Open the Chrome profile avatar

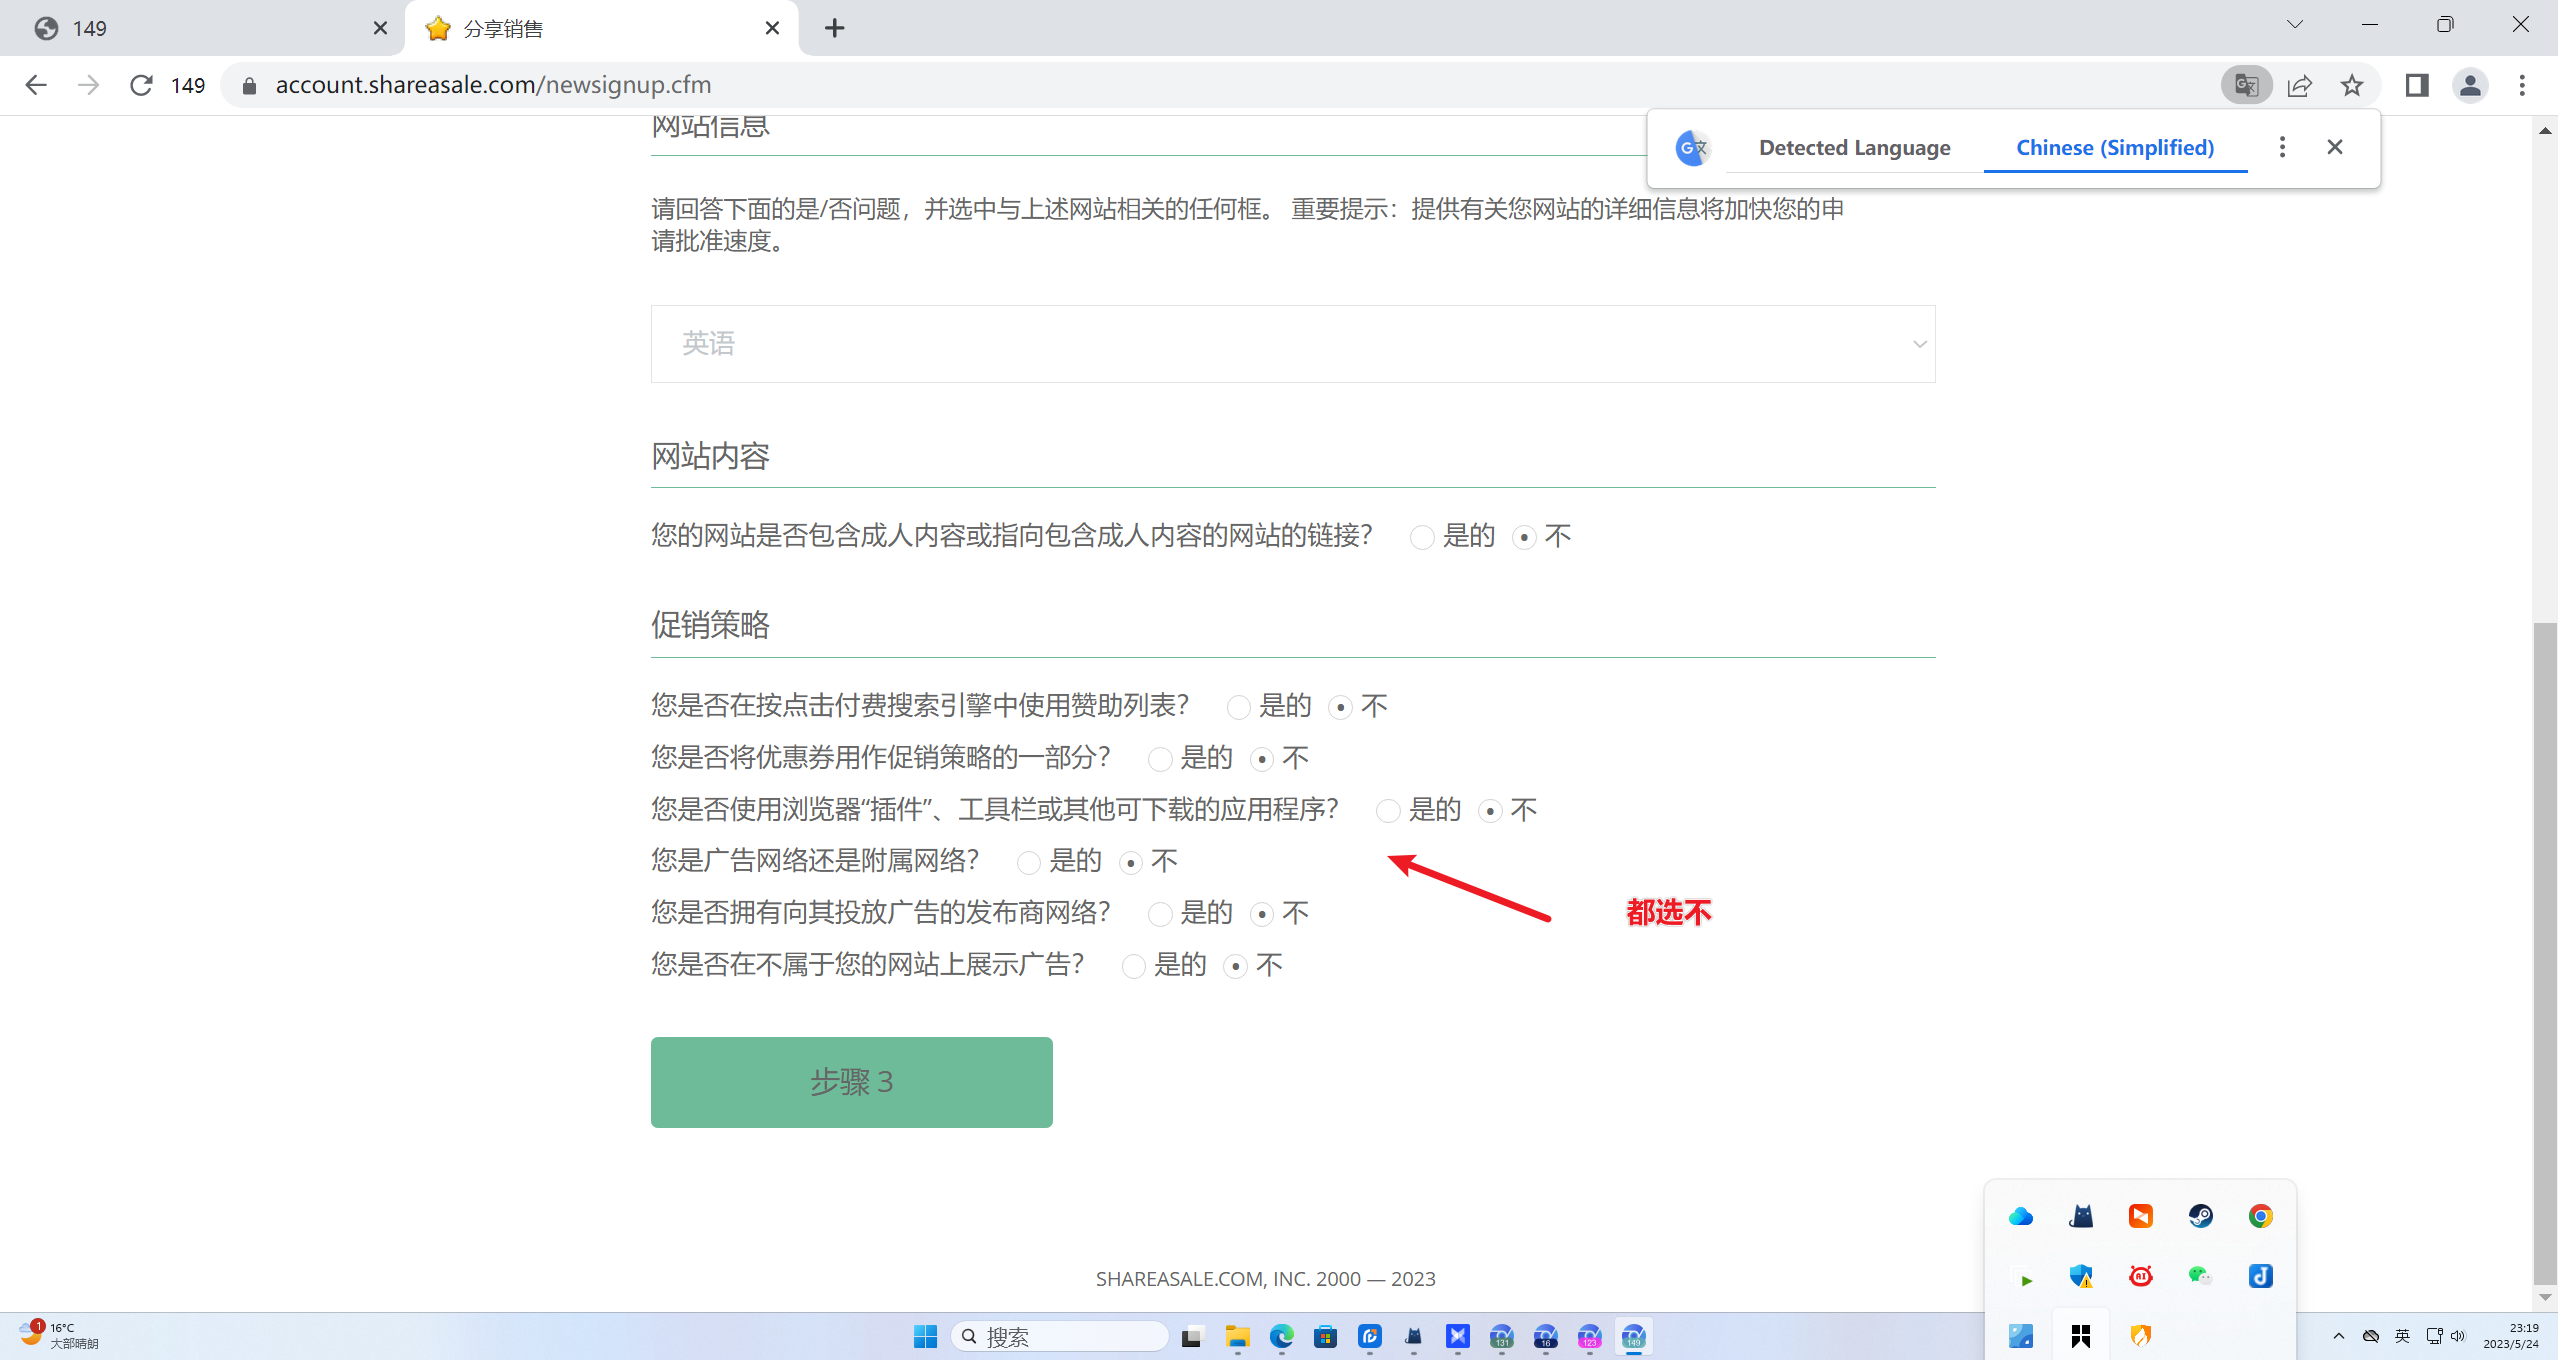coord(2470,85)
